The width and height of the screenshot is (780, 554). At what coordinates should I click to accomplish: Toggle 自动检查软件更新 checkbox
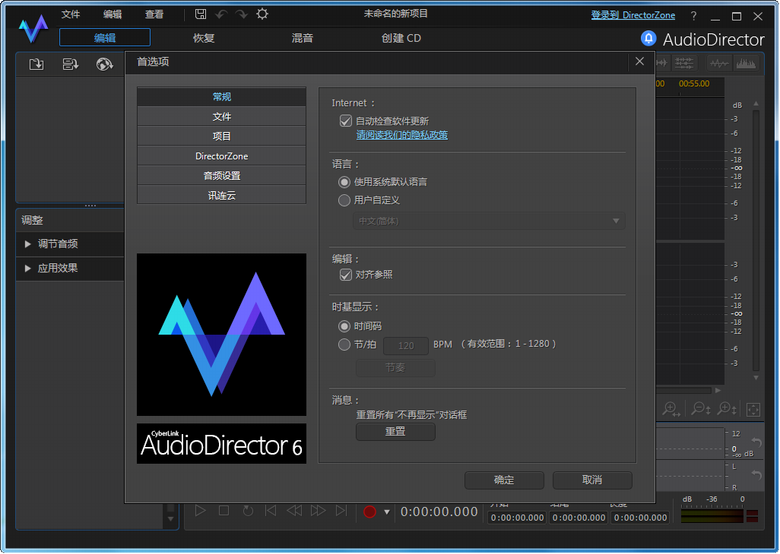346,121
